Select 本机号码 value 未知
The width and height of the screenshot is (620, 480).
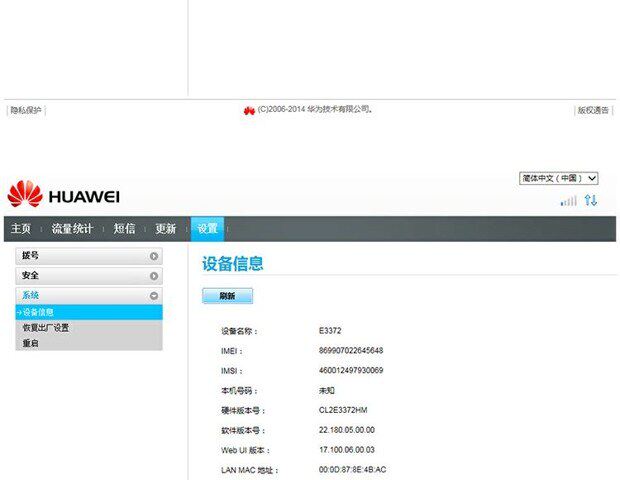[x=327, y=390]
